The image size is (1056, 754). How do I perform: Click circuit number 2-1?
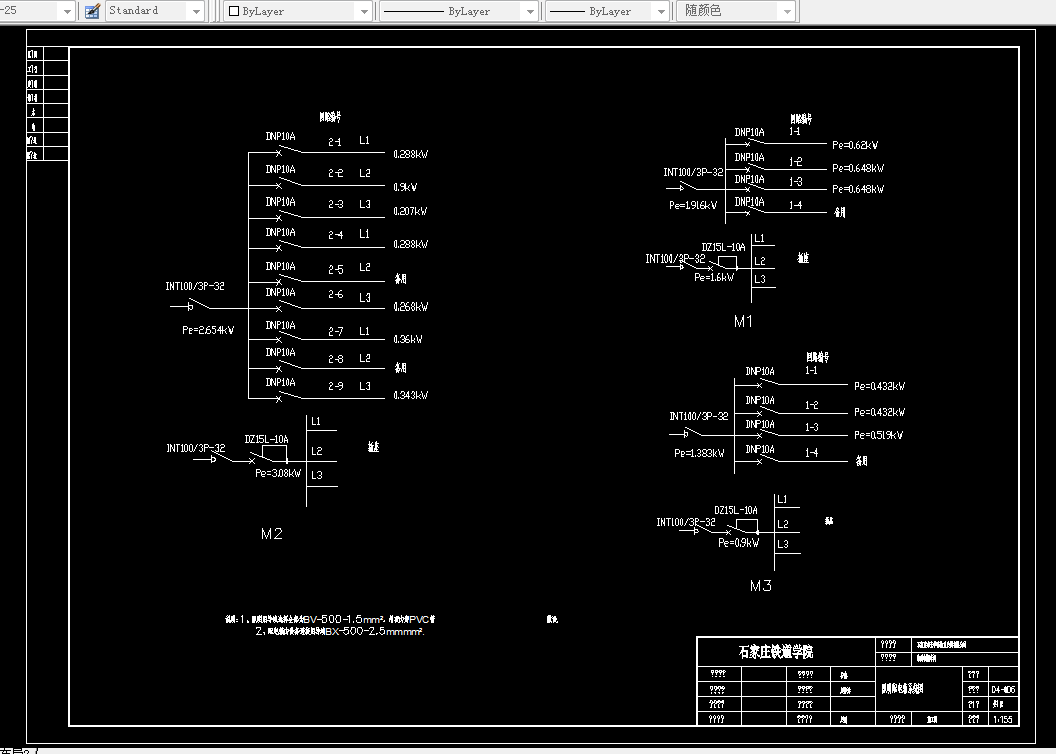[x=335, y=142]
